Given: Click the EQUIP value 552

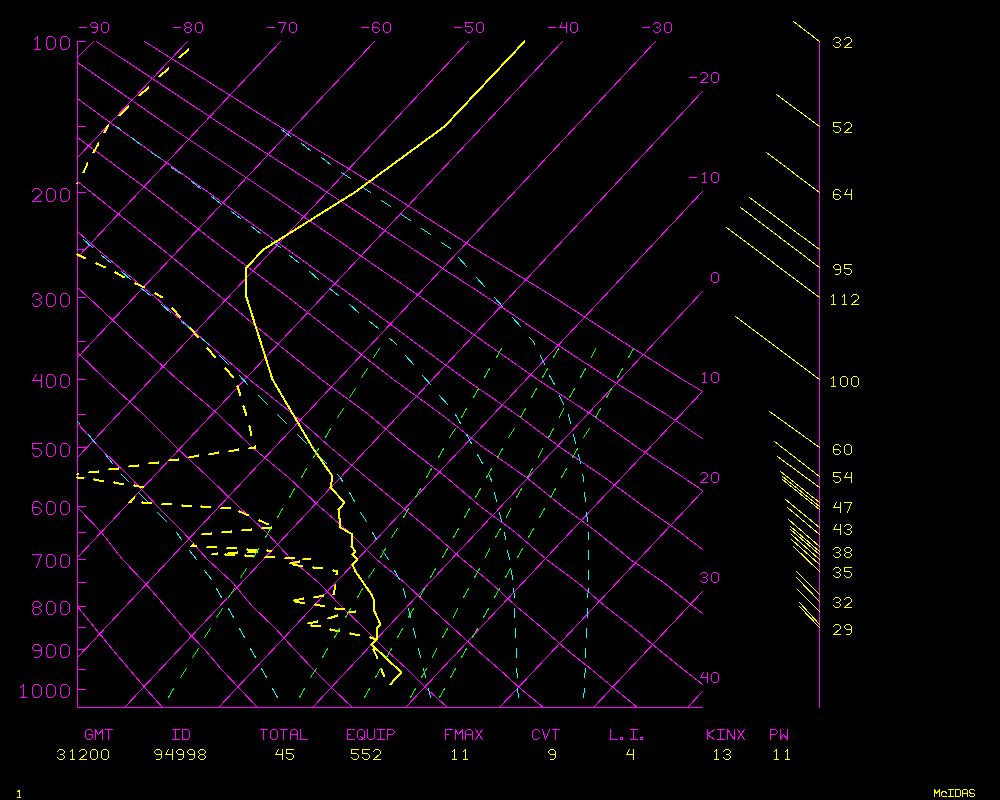Looking at the screenshot, I should [366, 755].
